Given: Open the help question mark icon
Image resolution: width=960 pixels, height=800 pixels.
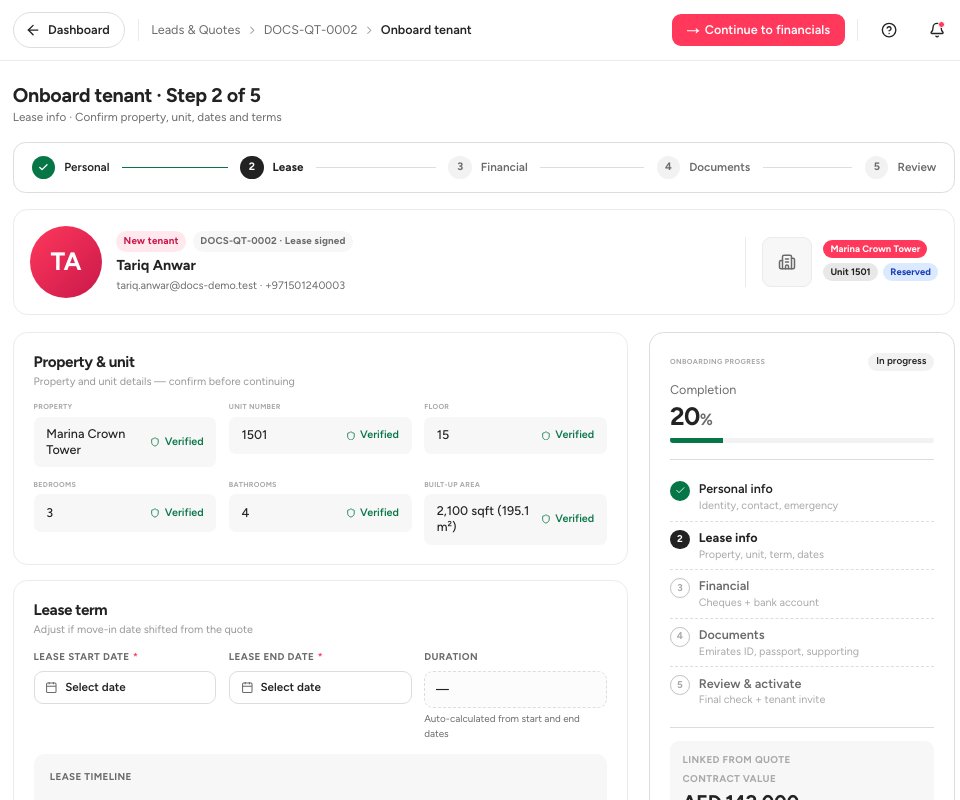Looking at the screenshot, I should 888,30.
